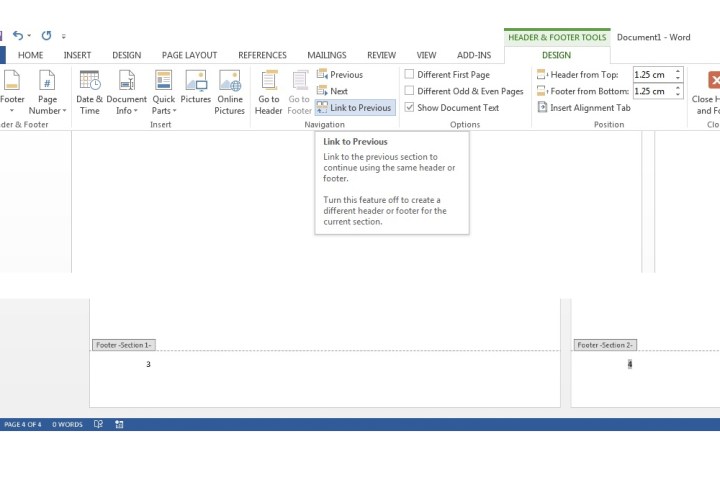Click the Footer -Section 1- label

pos(124,345)
